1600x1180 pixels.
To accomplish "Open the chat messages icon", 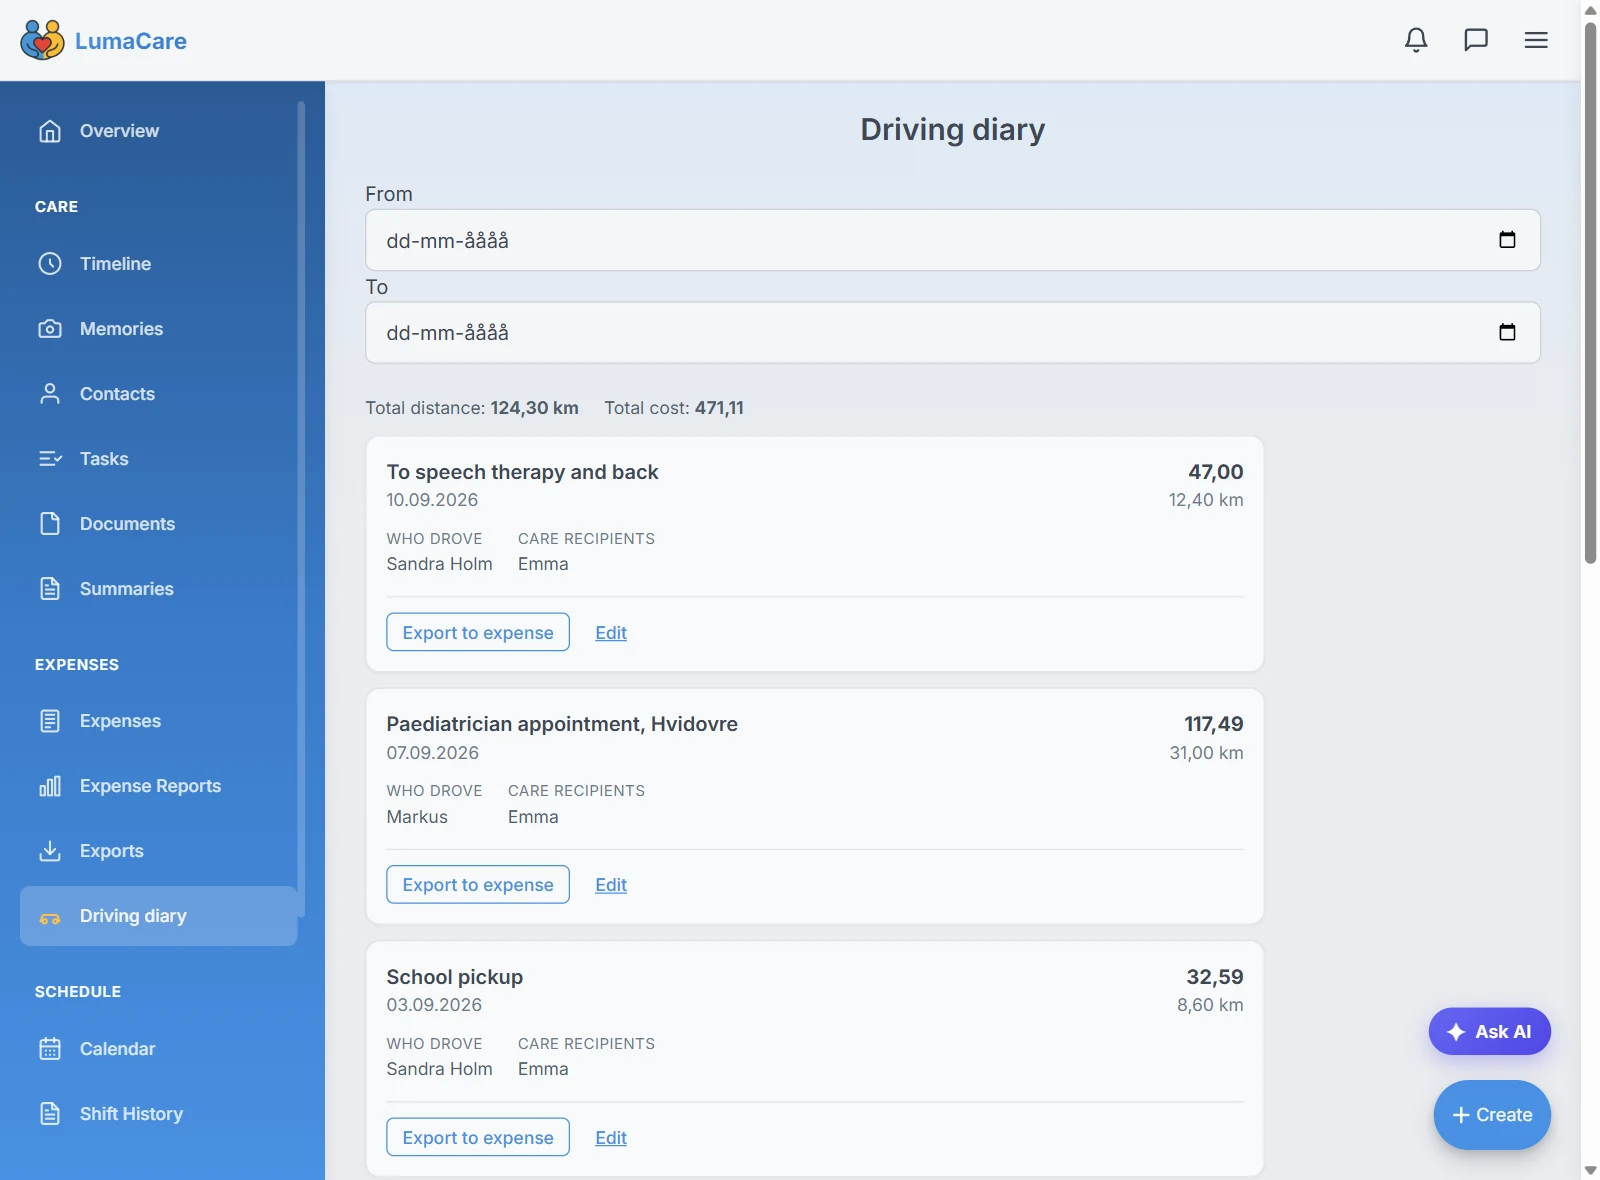I will point(1476,40).
